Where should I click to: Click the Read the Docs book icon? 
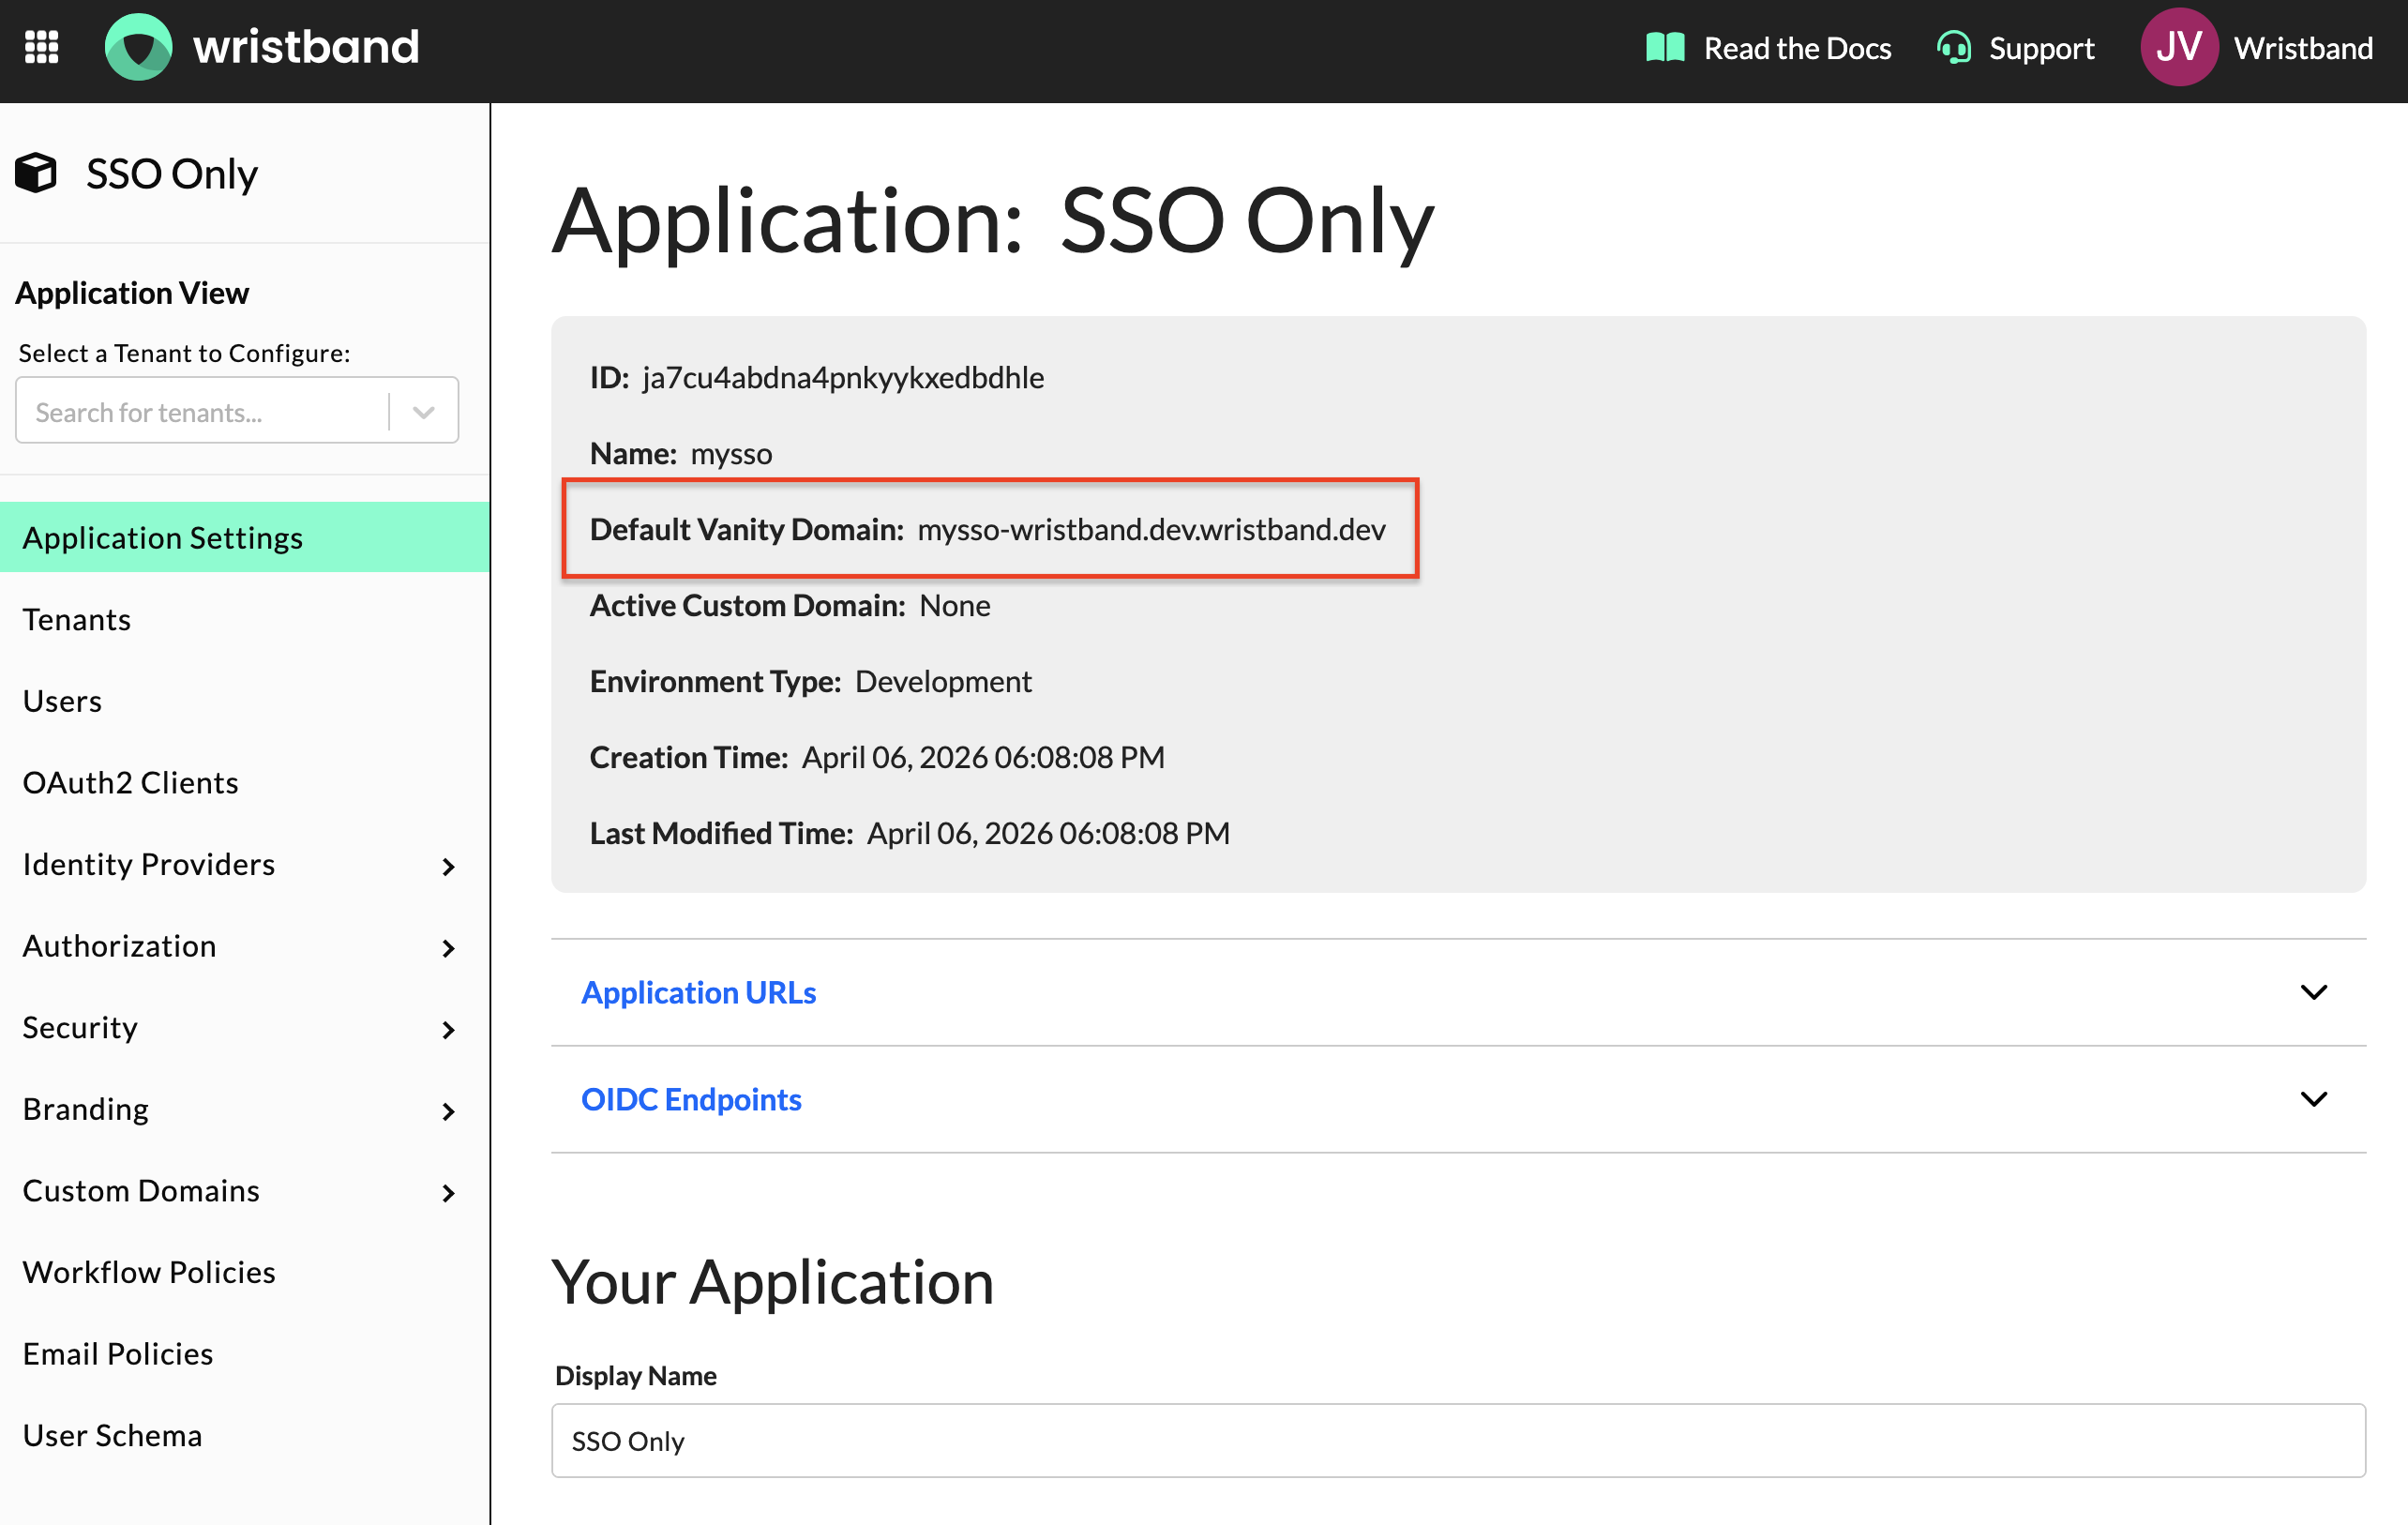coord(1664,47)
